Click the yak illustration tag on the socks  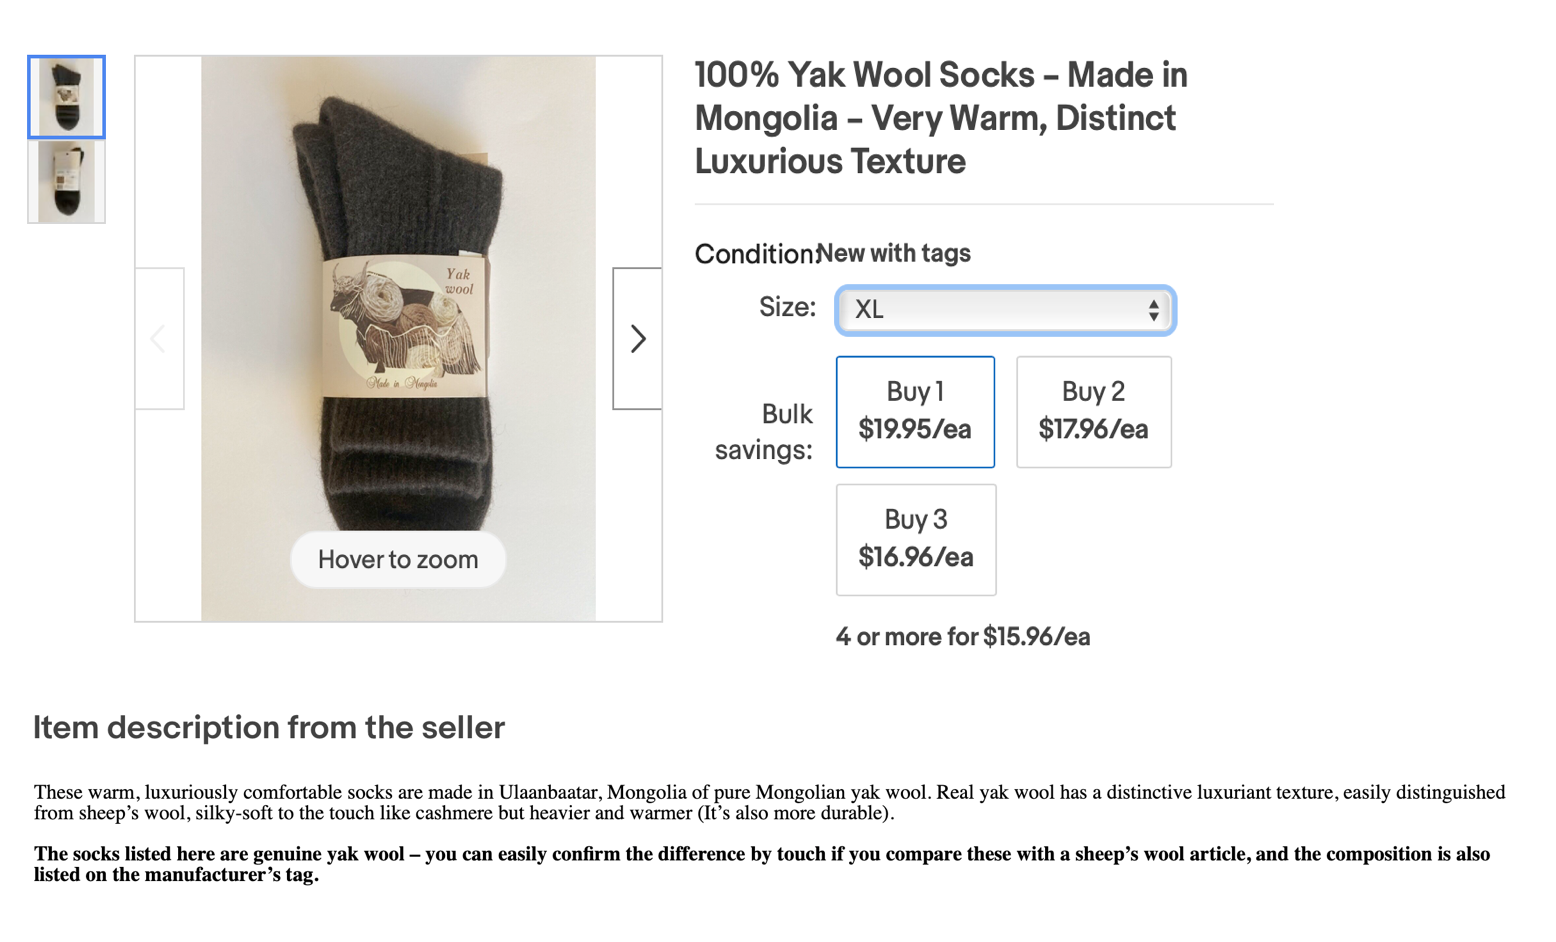click(x=405, y=325)
